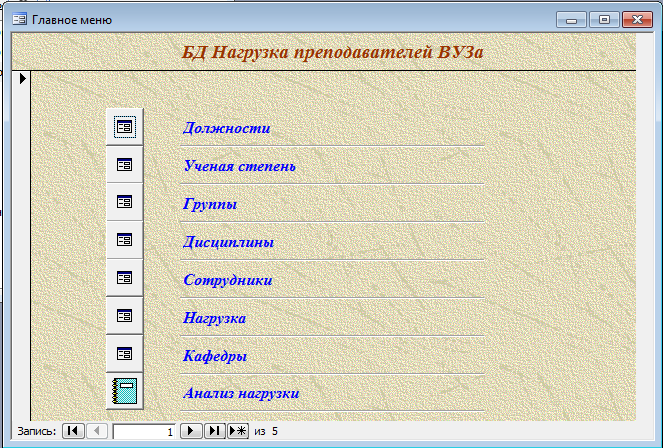Open the form button beside Должности
663x448 pixels.
(124, 127)
